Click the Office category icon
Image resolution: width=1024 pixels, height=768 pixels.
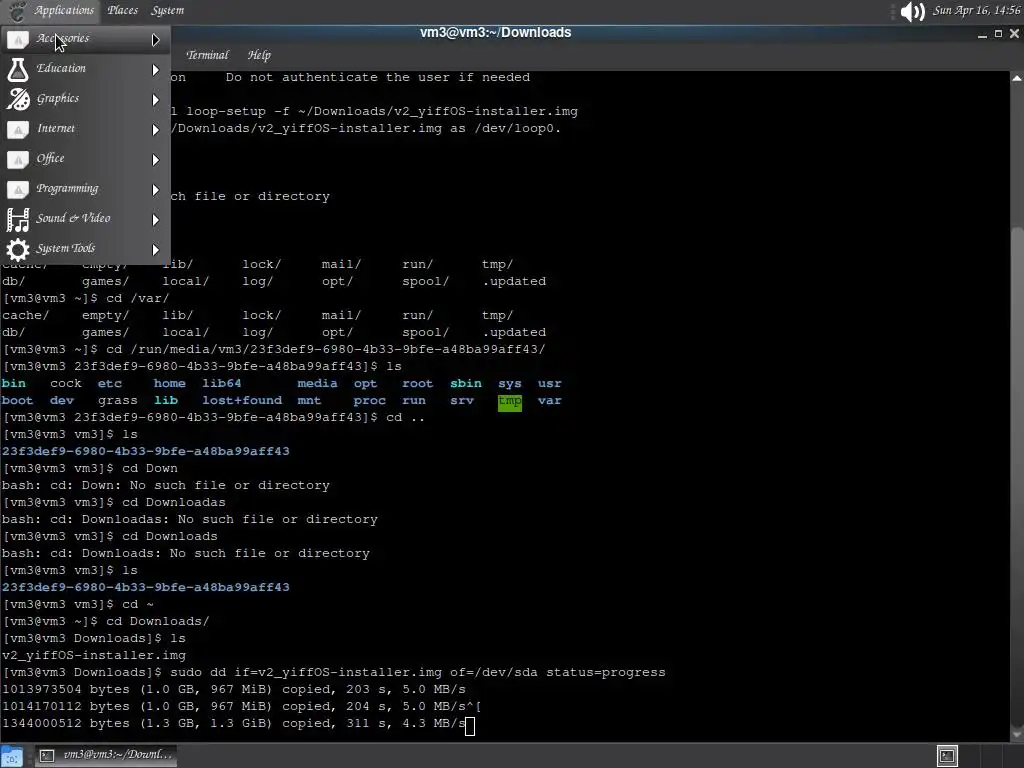click(18, 159)
